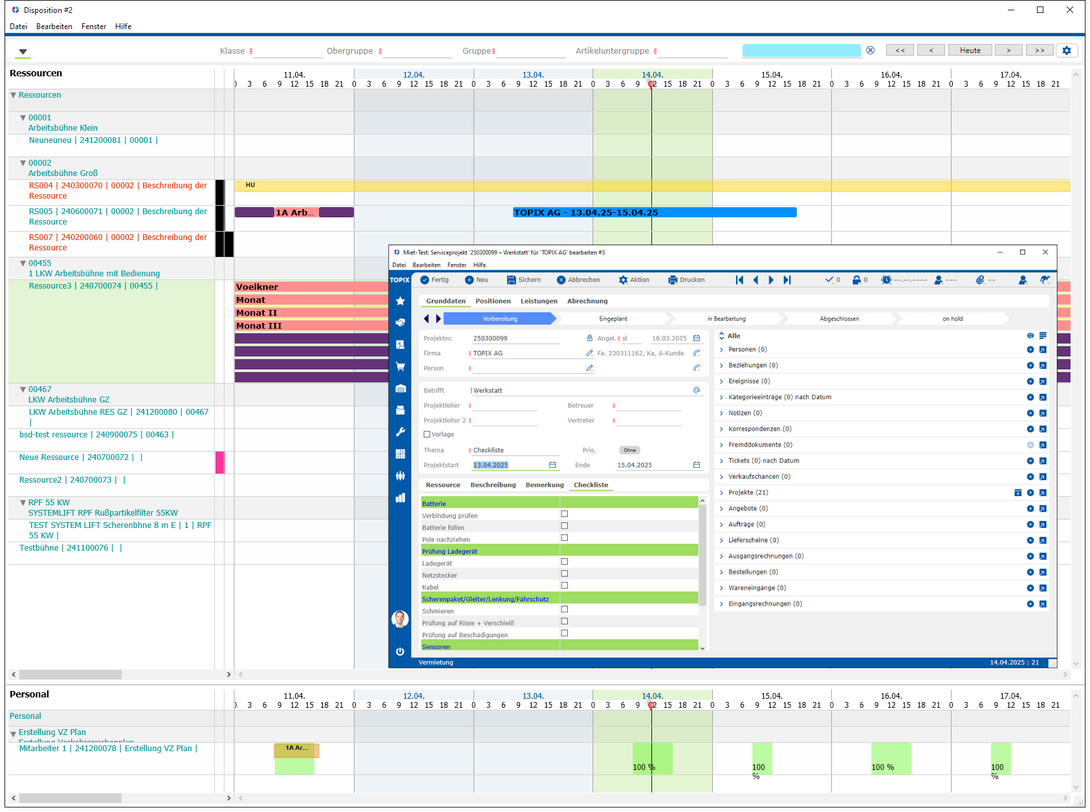Switch to the Positionen tab
1090x812 pixels.
click(x=493, y=301)
